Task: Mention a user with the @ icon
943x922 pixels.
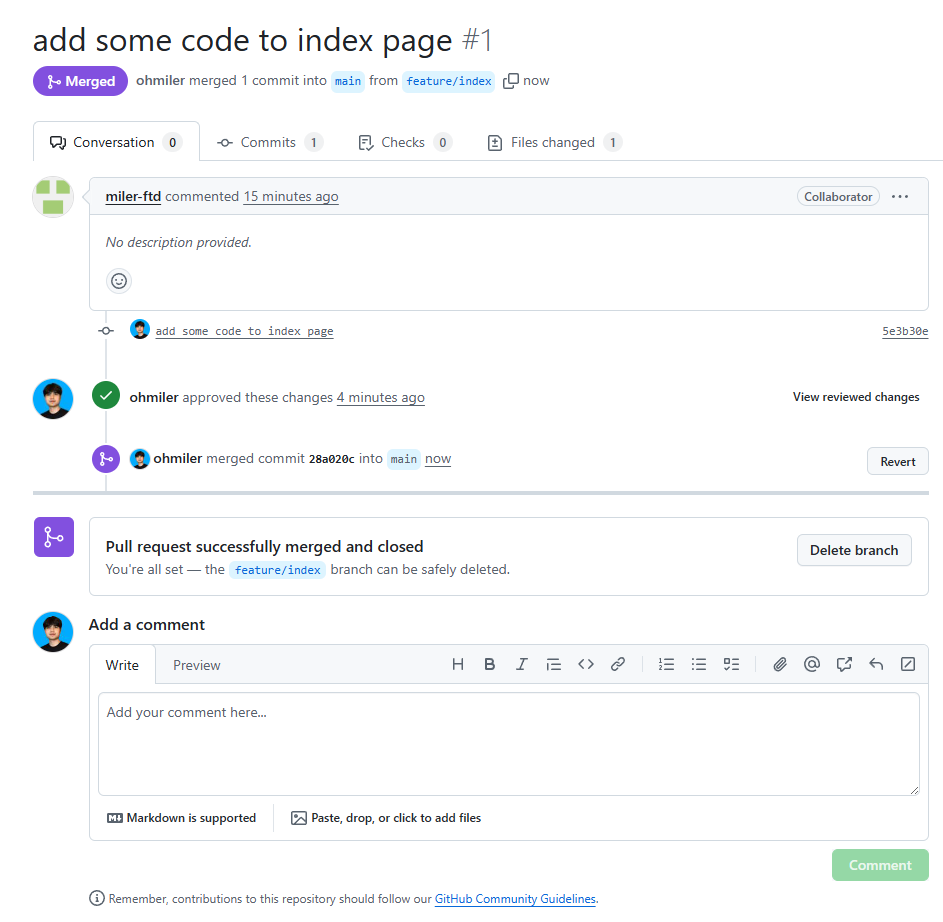Action: 812,664
